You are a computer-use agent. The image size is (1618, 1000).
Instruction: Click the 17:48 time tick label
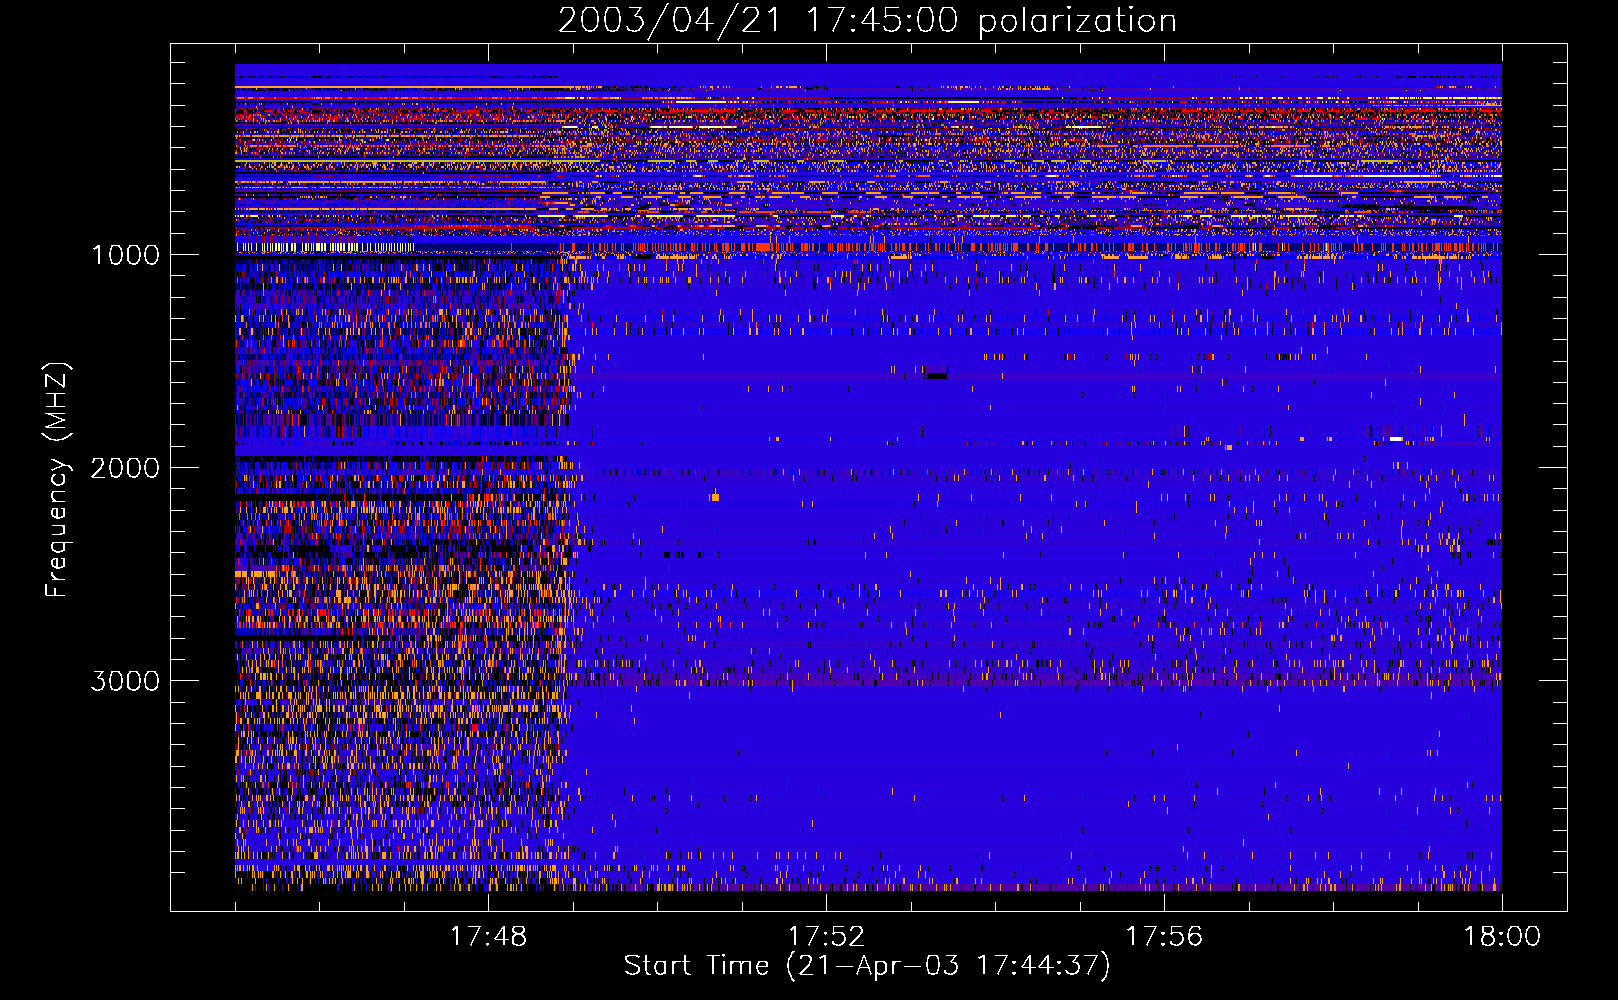(488, 937)
